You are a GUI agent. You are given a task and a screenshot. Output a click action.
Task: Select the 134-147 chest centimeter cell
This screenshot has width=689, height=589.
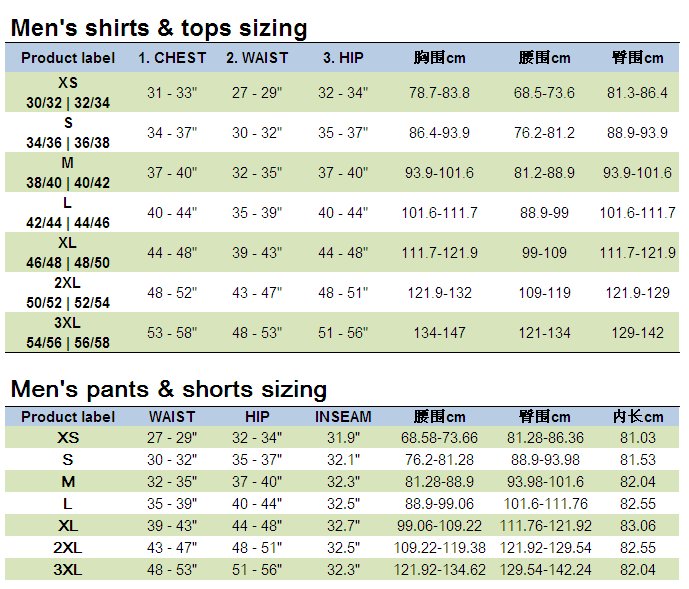pos(440,333)
